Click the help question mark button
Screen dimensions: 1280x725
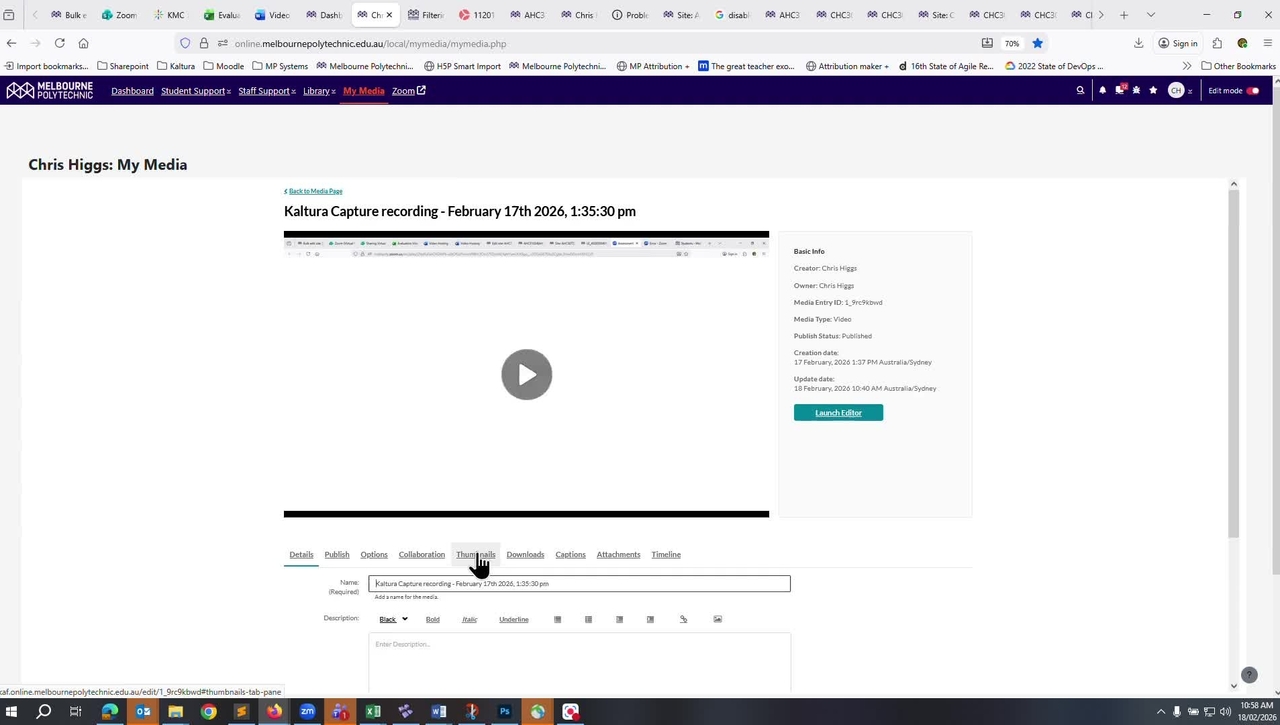pyautogui.click(x=1248, y=676)
